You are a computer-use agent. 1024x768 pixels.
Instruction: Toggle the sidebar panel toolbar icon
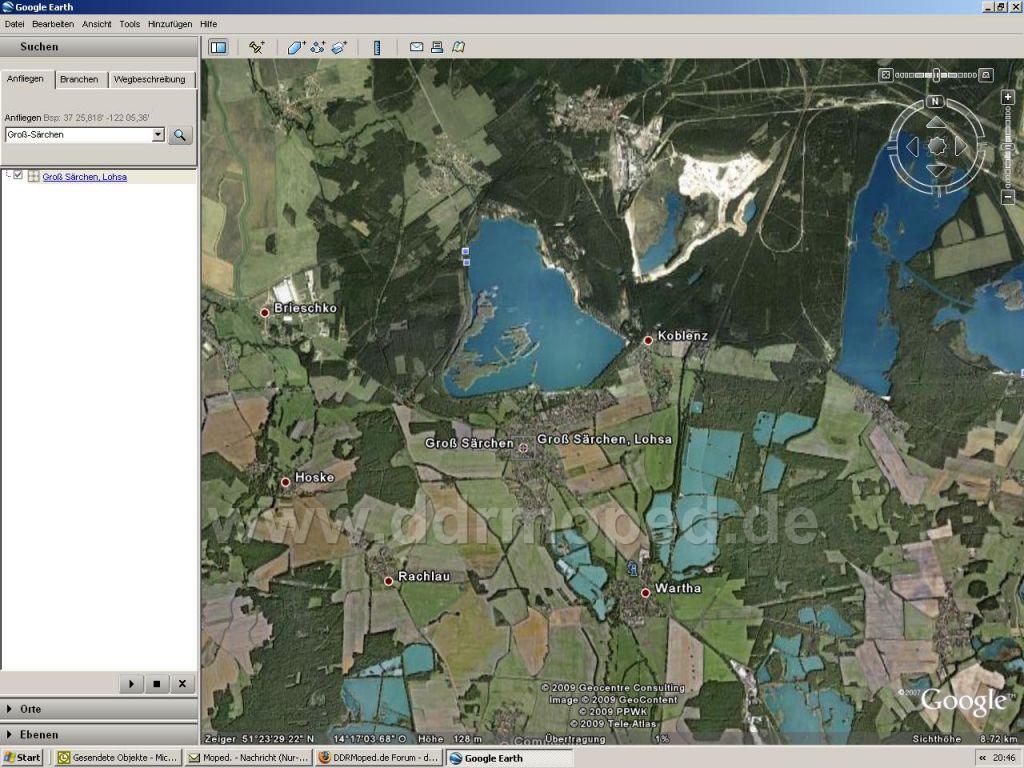(218, 47)
